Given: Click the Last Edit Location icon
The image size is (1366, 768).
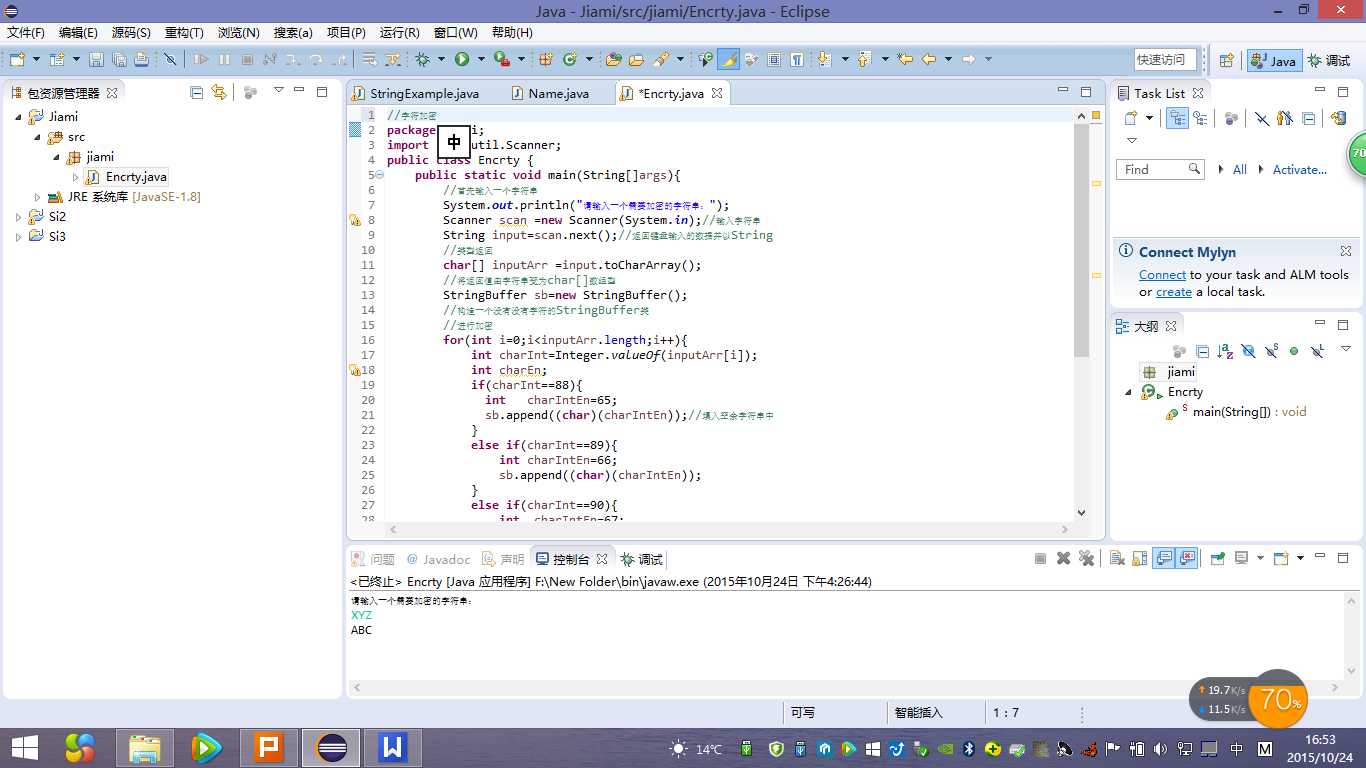Looking at the screenshot, I should [905, 60].
